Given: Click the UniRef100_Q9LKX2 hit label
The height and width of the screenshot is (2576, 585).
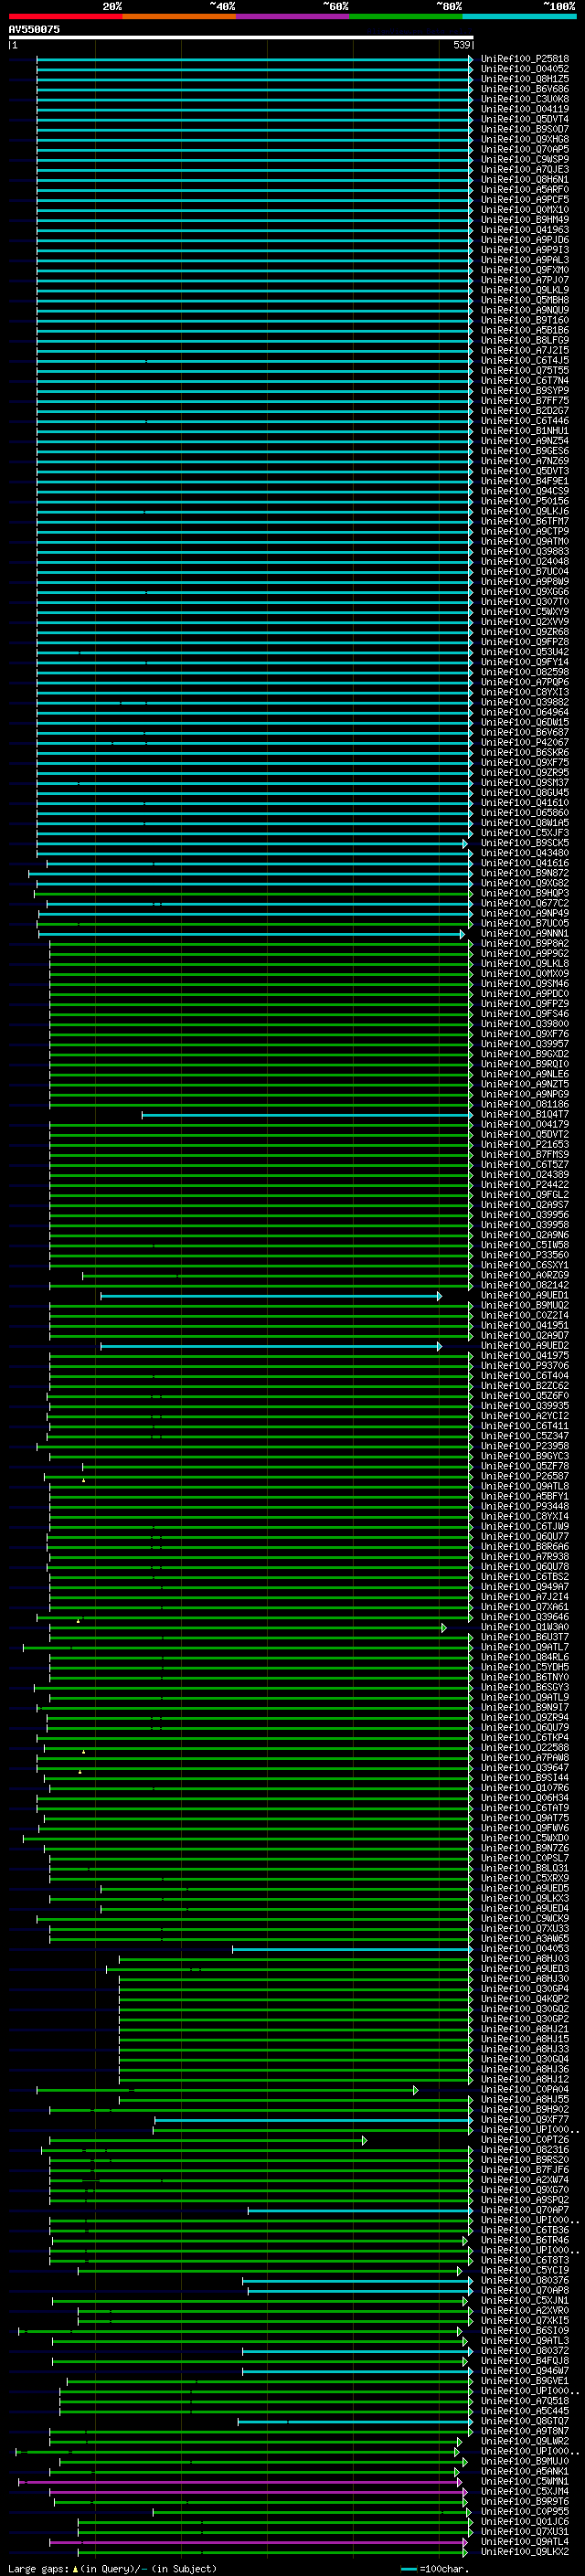Looking at the screenshot, I should (x=525, y=2552).
